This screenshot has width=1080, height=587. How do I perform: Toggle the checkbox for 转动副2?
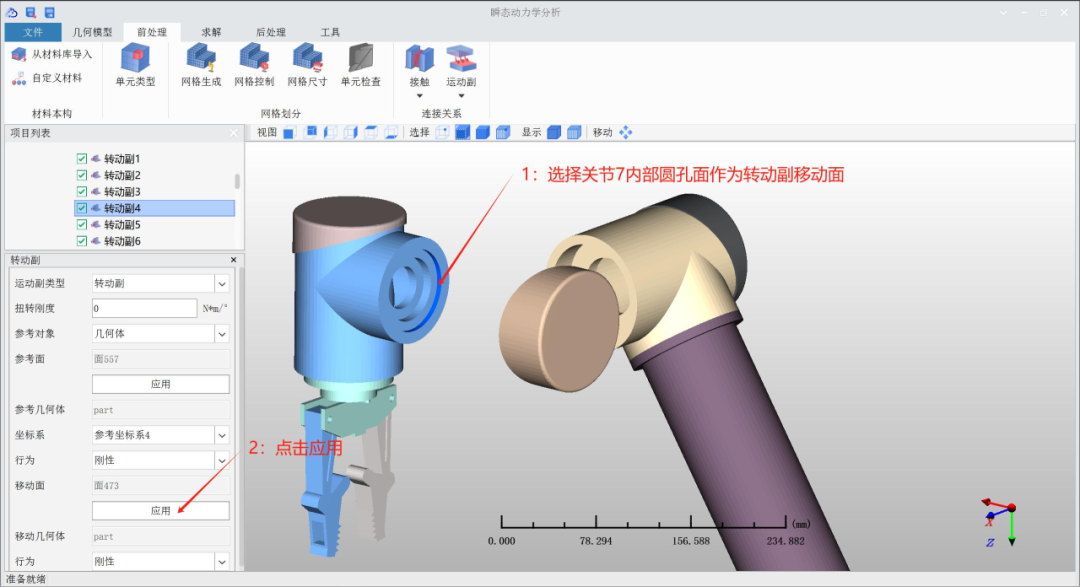82,175
